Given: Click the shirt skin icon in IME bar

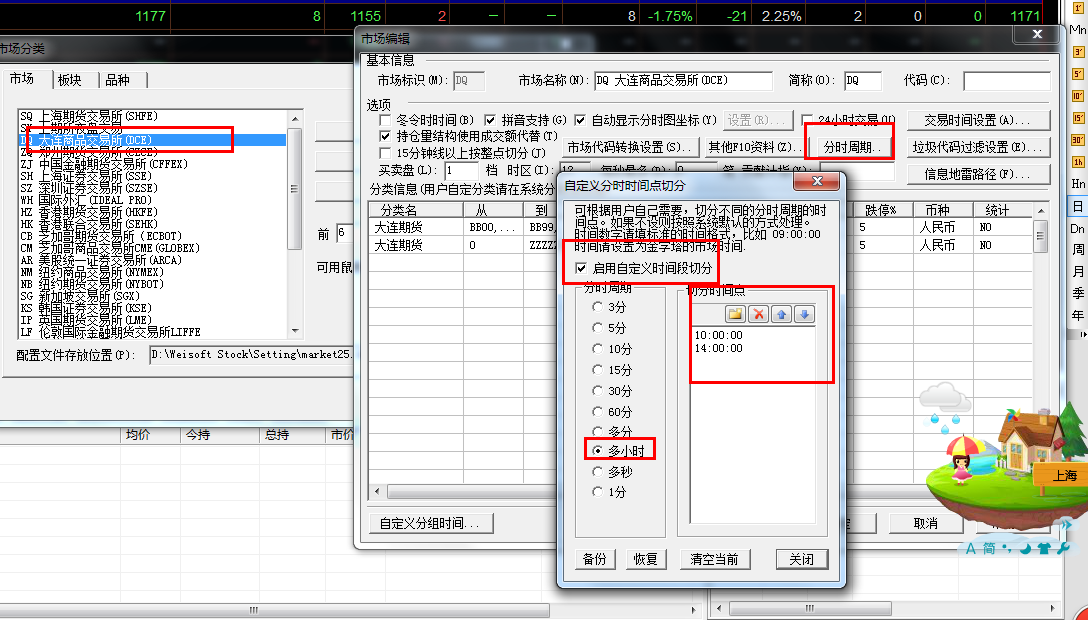Looking at the screenshot, I should click(1044, 548).
